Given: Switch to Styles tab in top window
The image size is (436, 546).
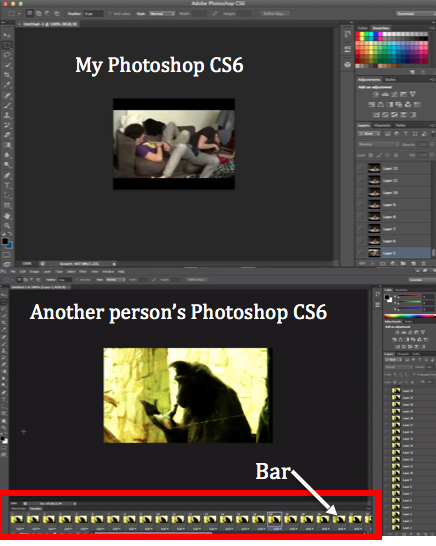Looking at the screenshot, I should coord(390,80).
